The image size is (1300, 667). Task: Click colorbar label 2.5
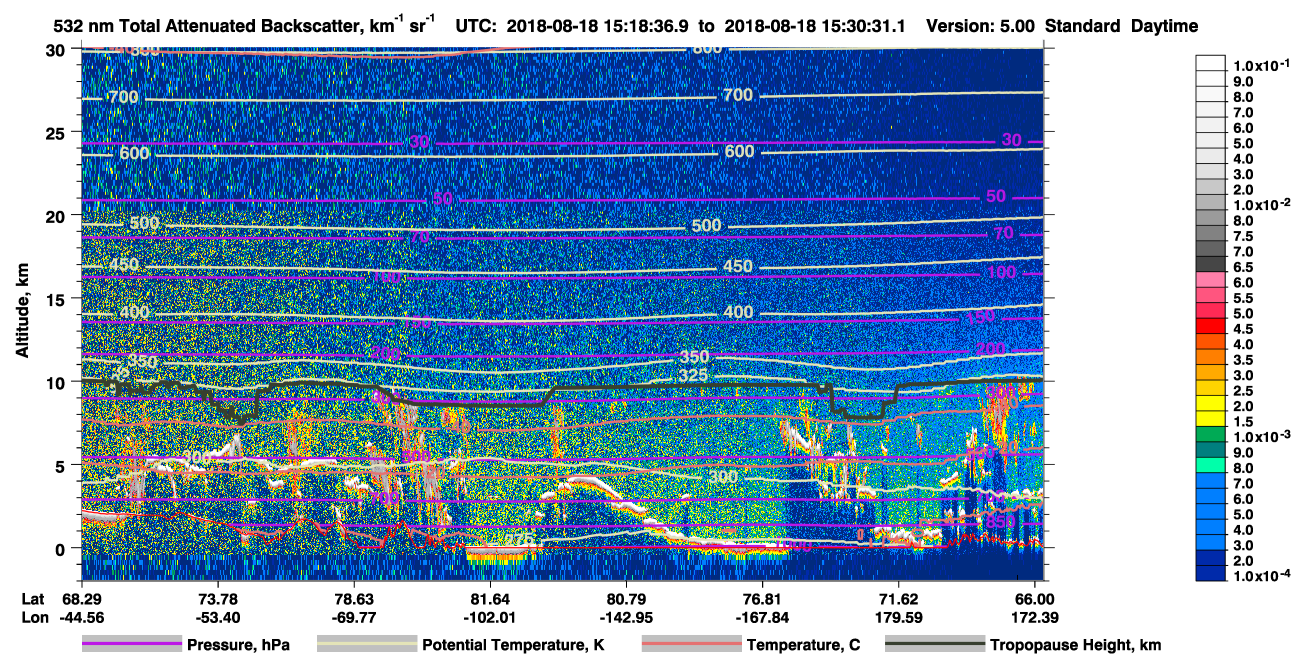1243,390
